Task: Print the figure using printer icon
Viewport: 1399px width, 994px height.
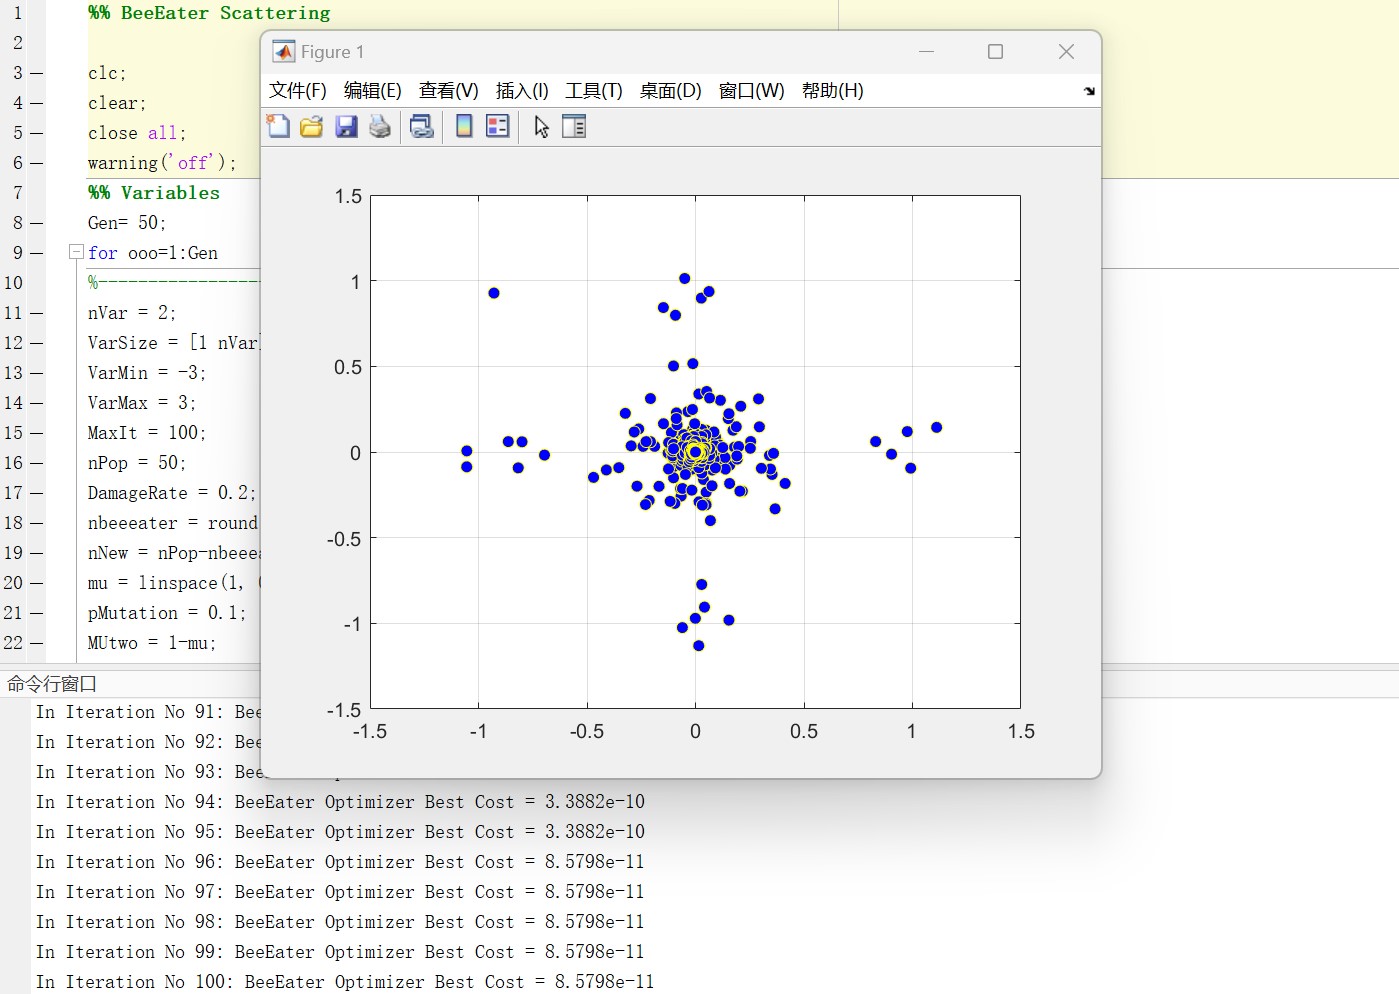Action: tap(380, 126)
